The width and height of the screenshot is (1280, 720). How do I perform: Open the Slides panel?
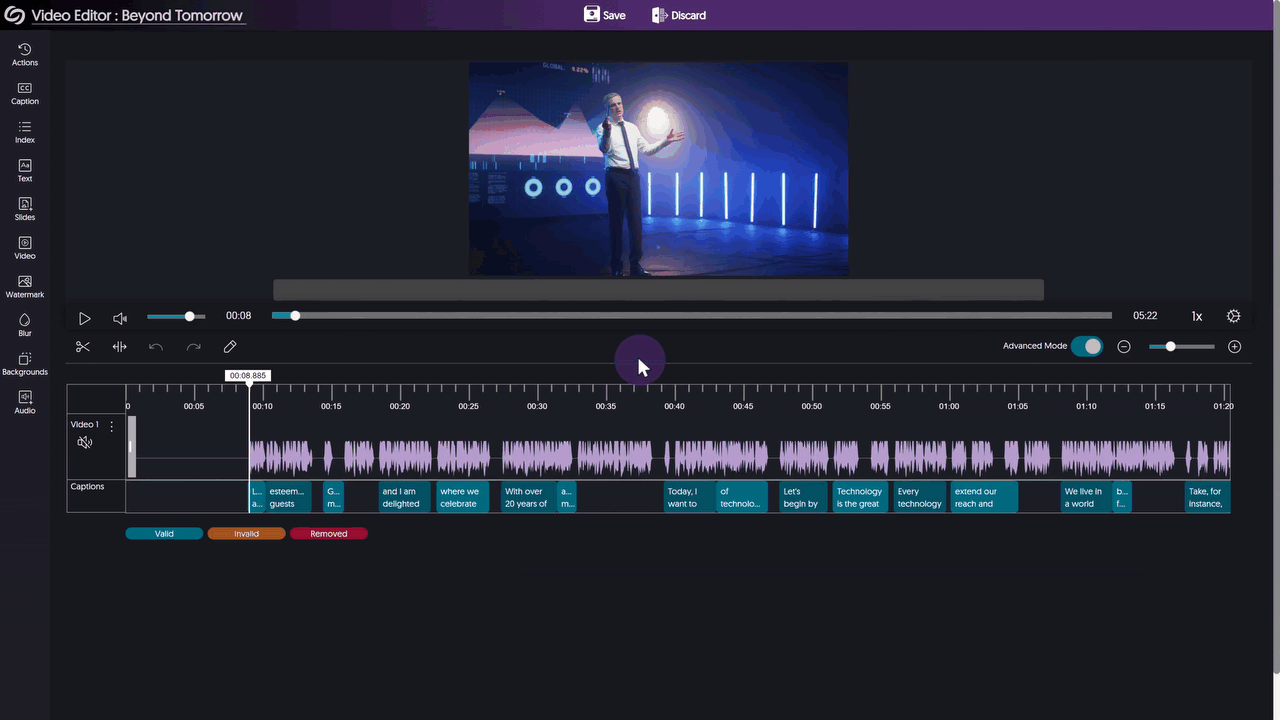point(24,208)
